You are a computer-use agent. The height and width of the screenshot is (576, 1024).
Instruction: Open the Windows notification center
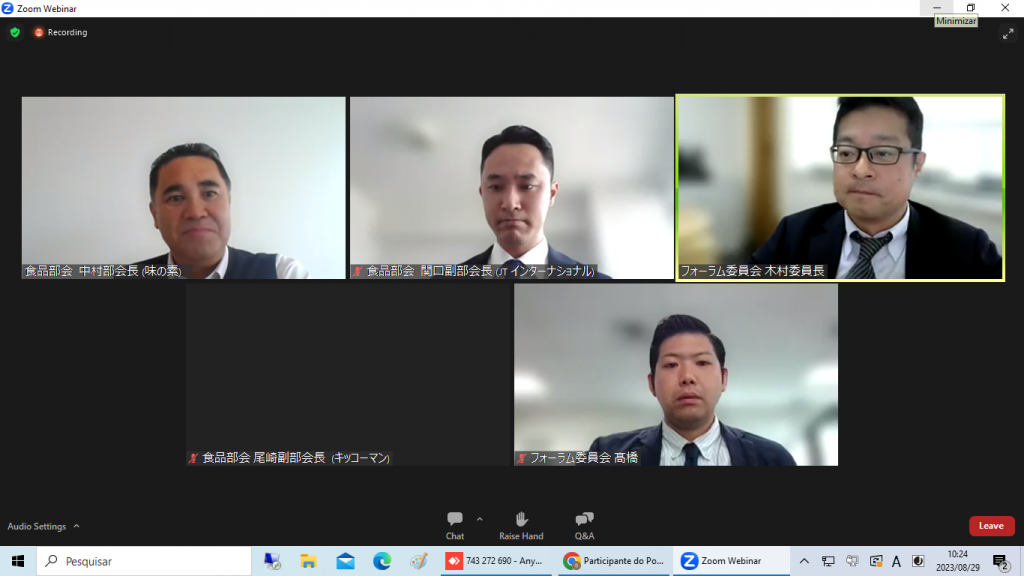[x=999, y=561]
